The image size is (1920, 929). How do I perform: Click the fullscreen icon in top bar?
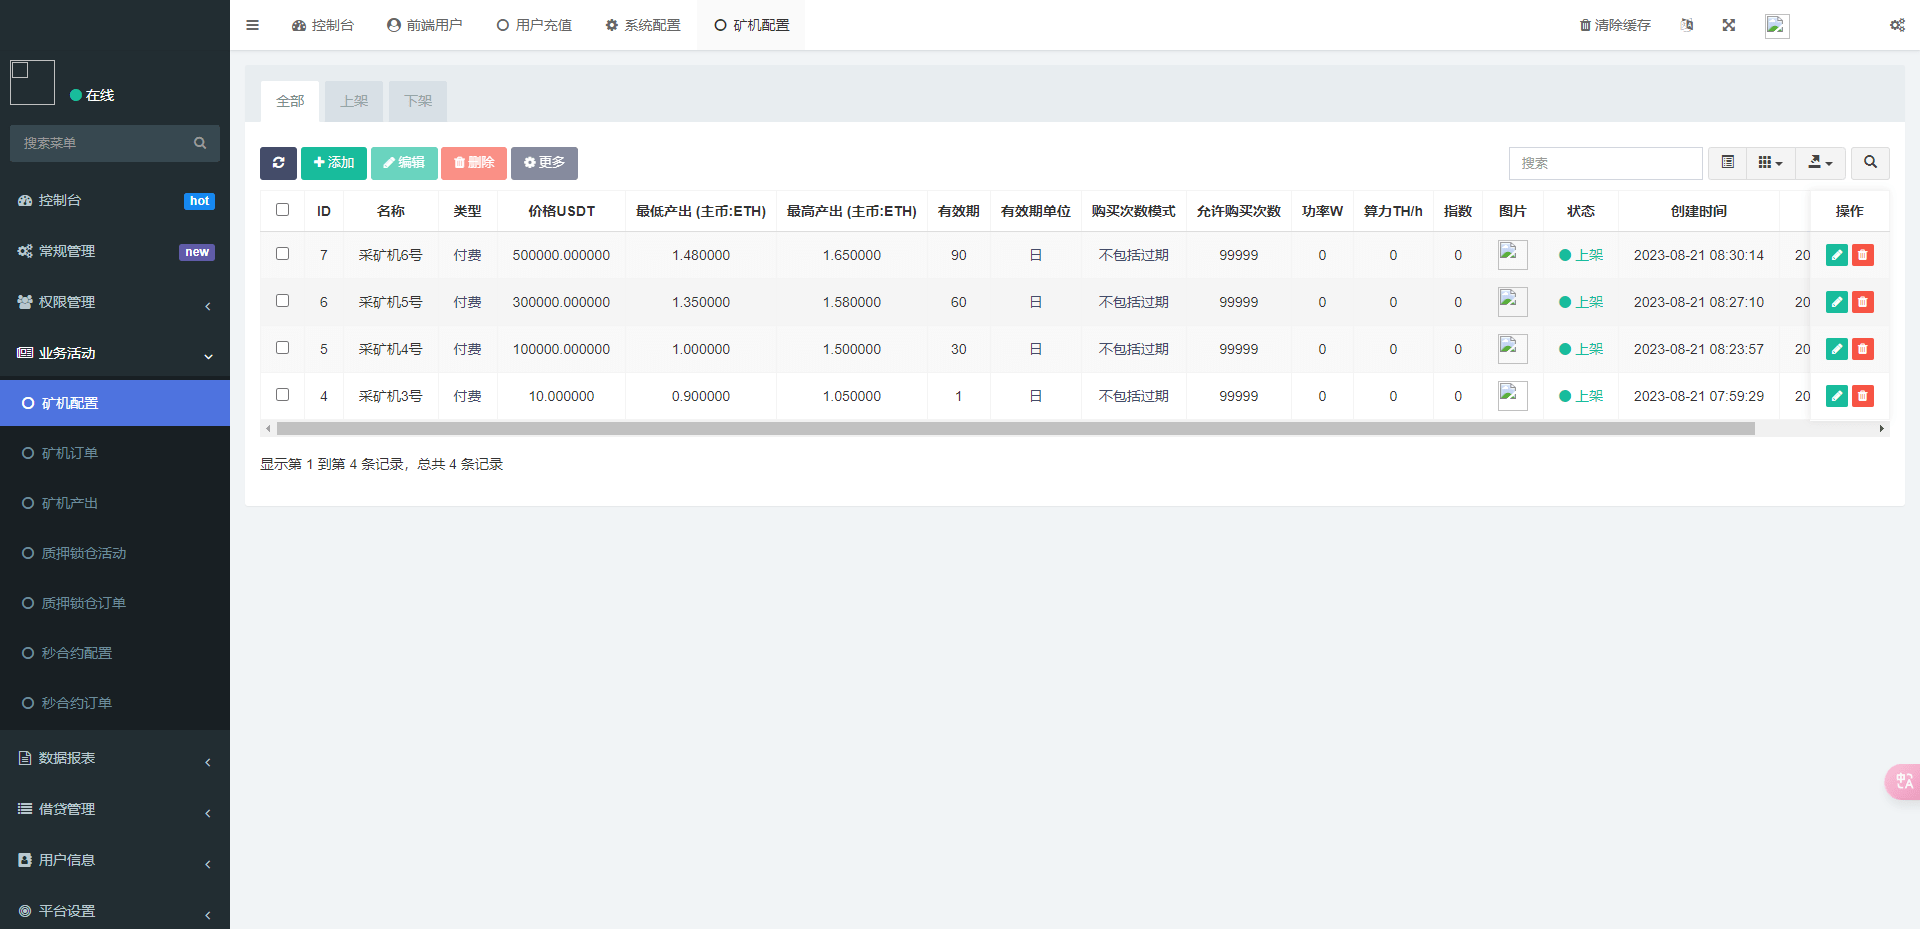pos(1728,25)
